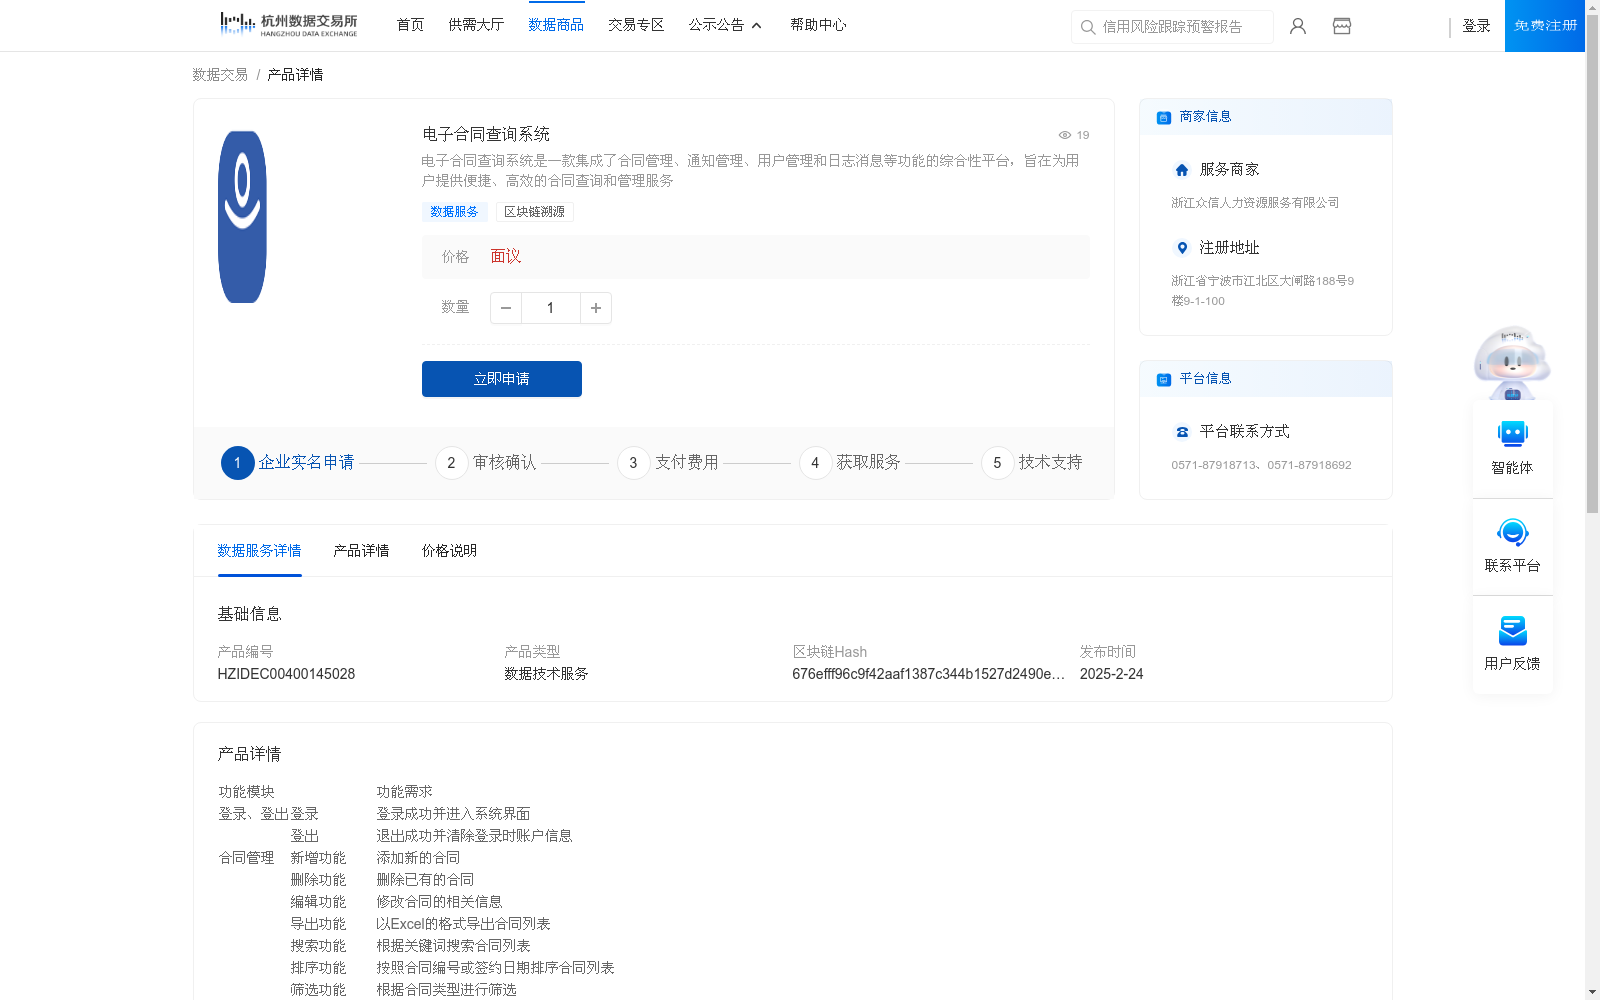Select step 4 获取服务
This screenshot has height=1000, width=1600.
coord(850,463)
